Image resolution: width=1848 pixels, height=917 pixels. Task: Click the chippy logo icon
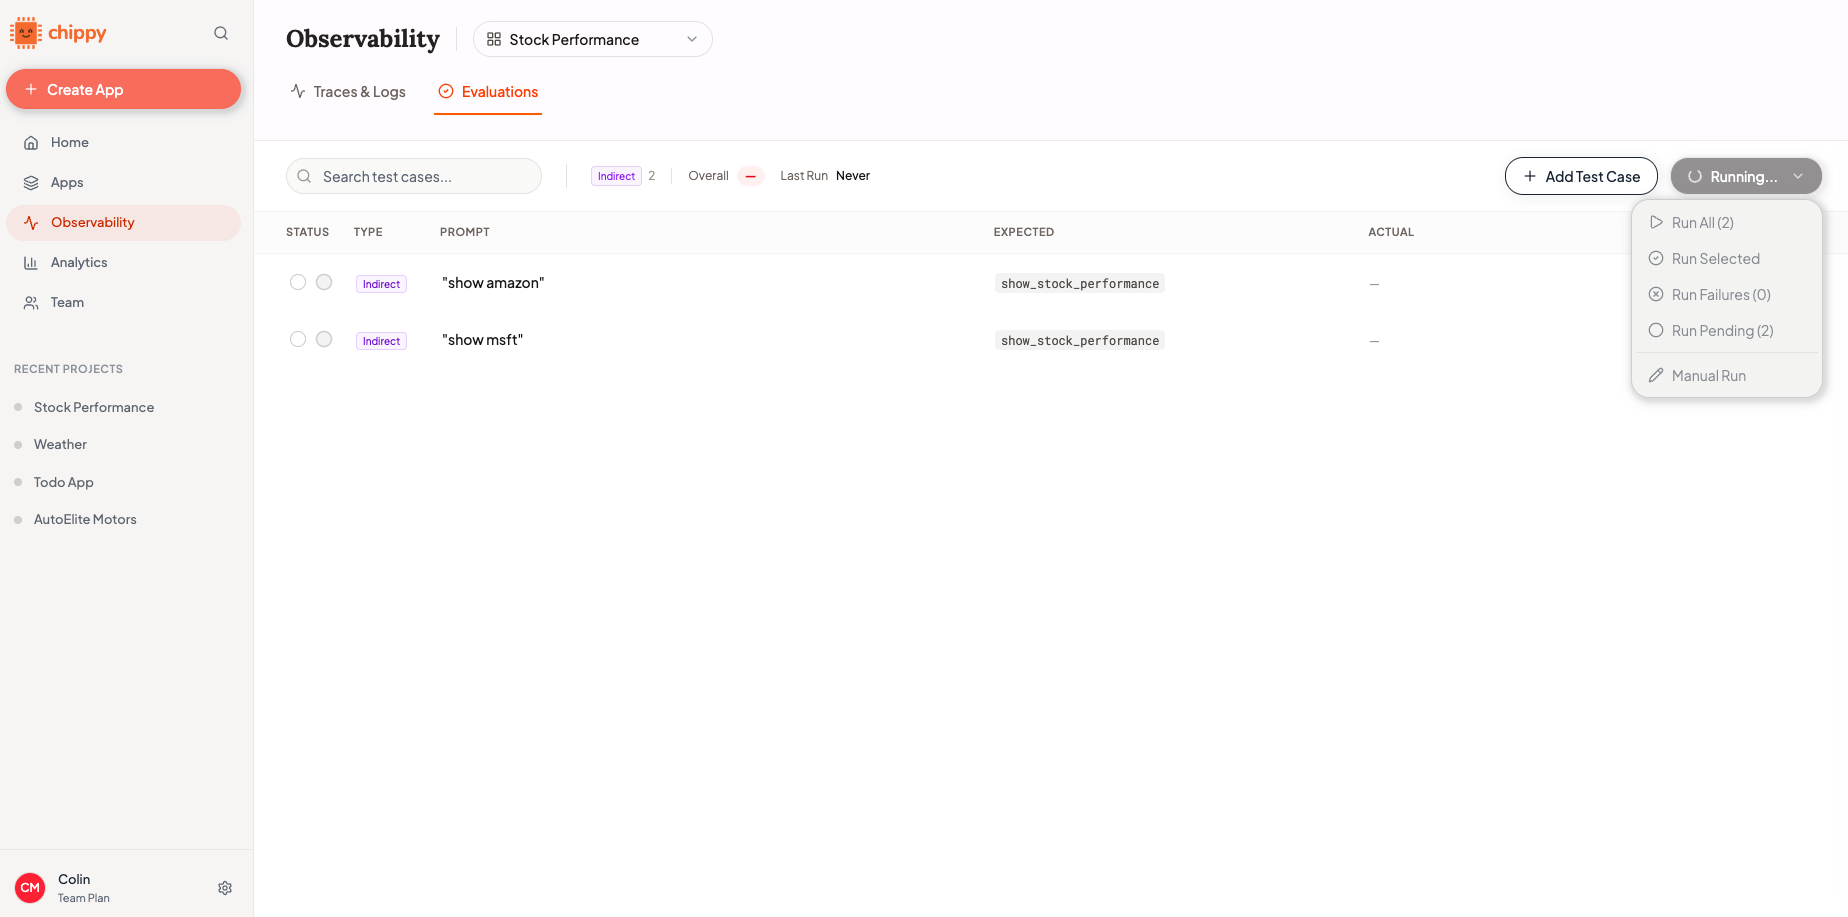26,33
